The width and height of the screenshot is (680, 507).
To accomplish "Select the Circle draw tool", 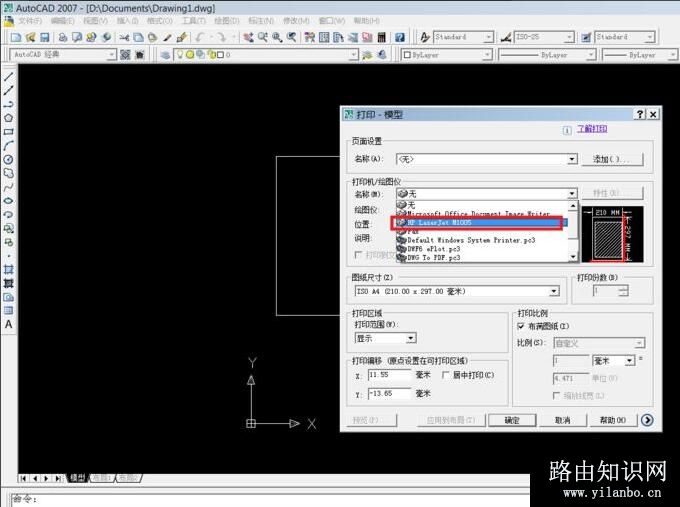I will [x=8, y=159].
